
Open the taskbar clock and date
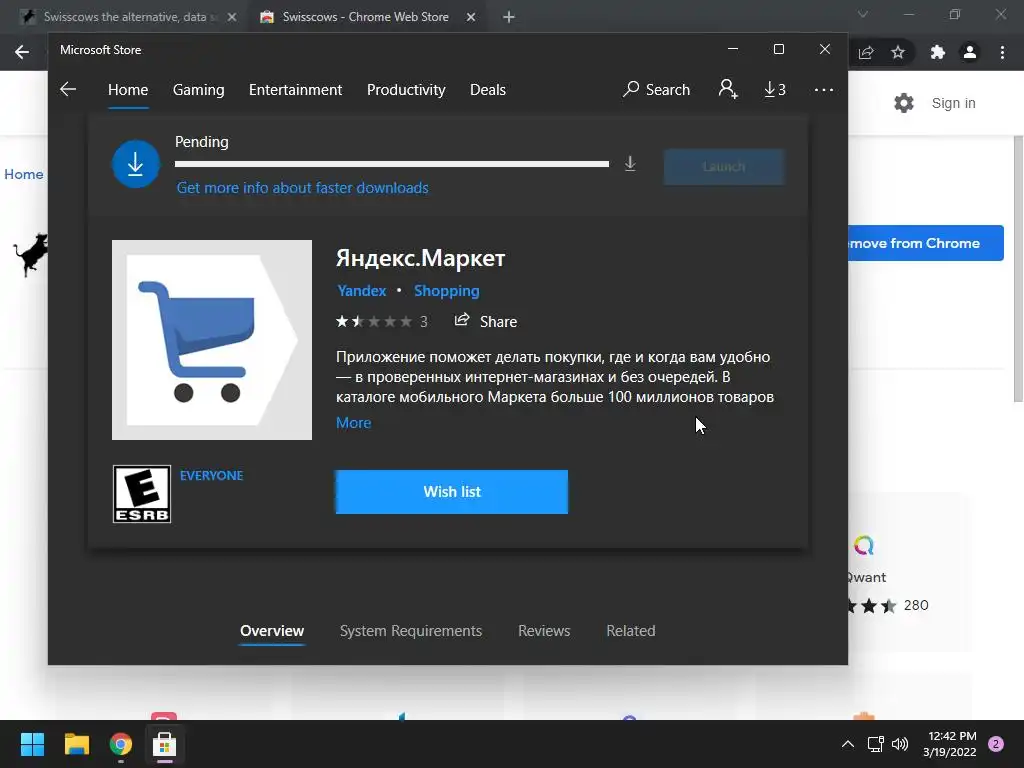coord(950,744)
